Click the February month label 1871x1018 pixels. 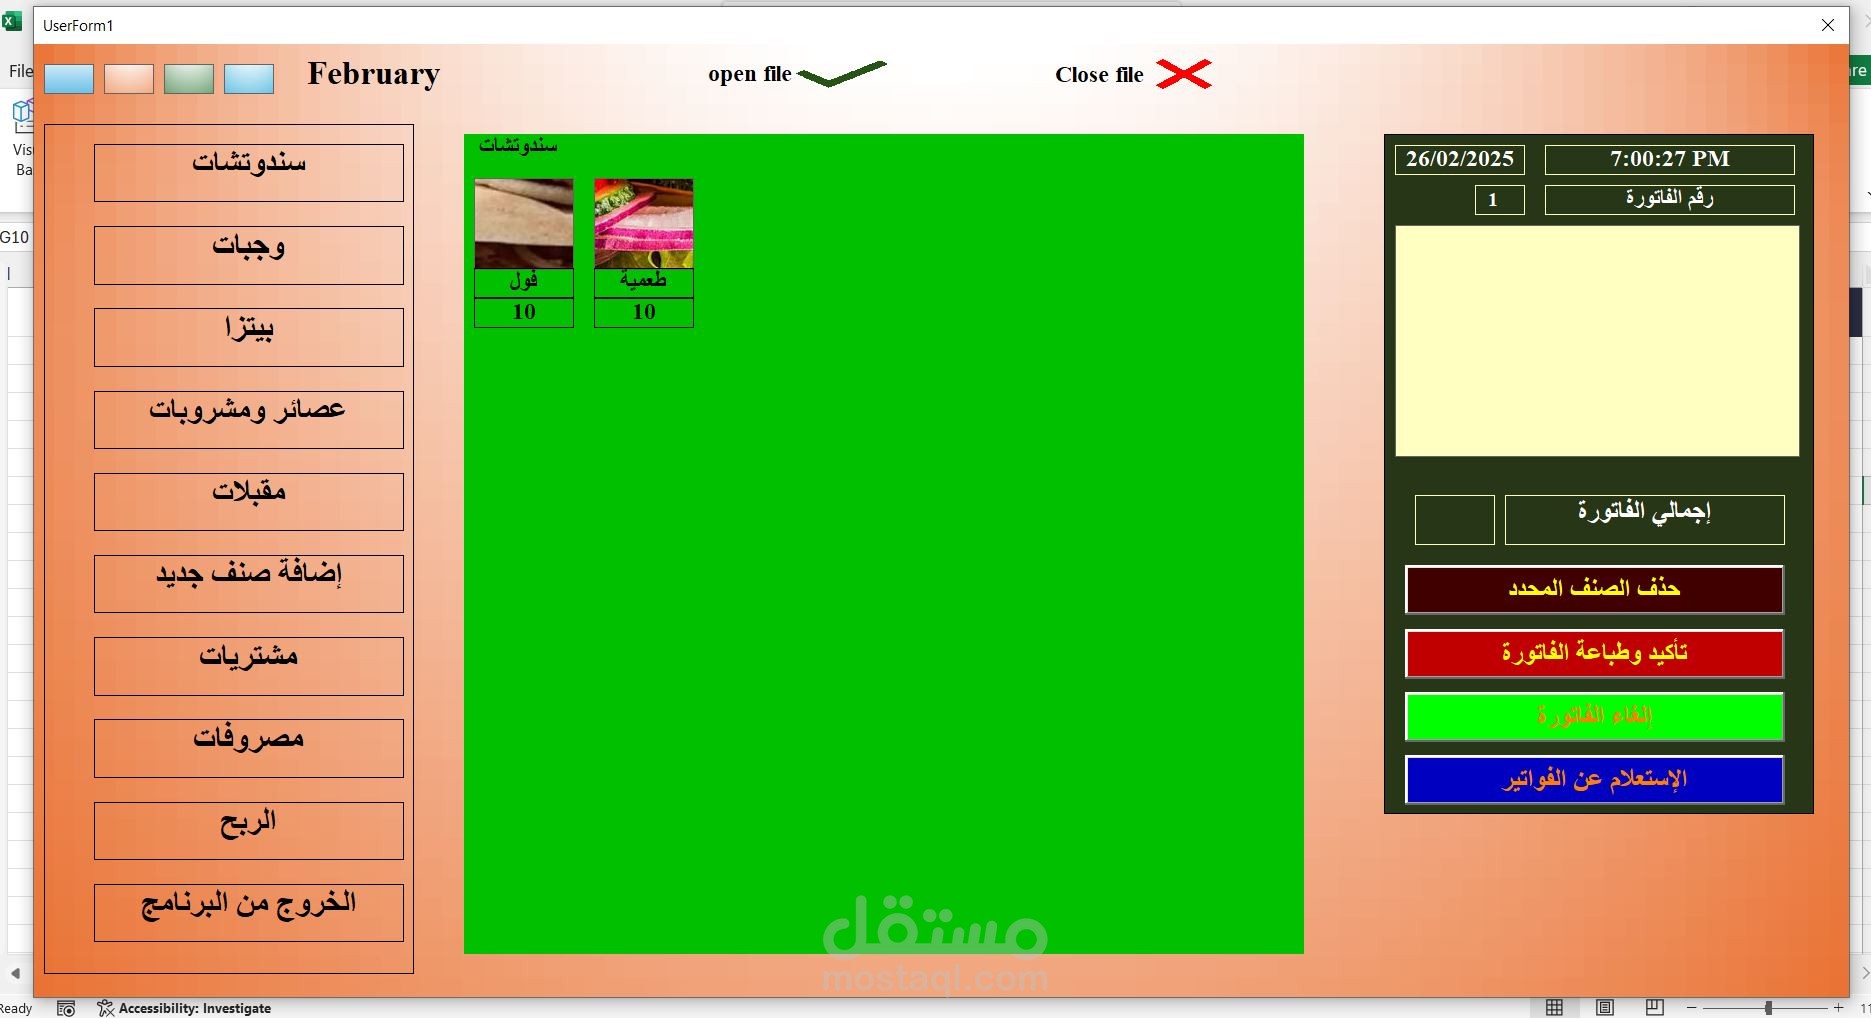(374, 75)
